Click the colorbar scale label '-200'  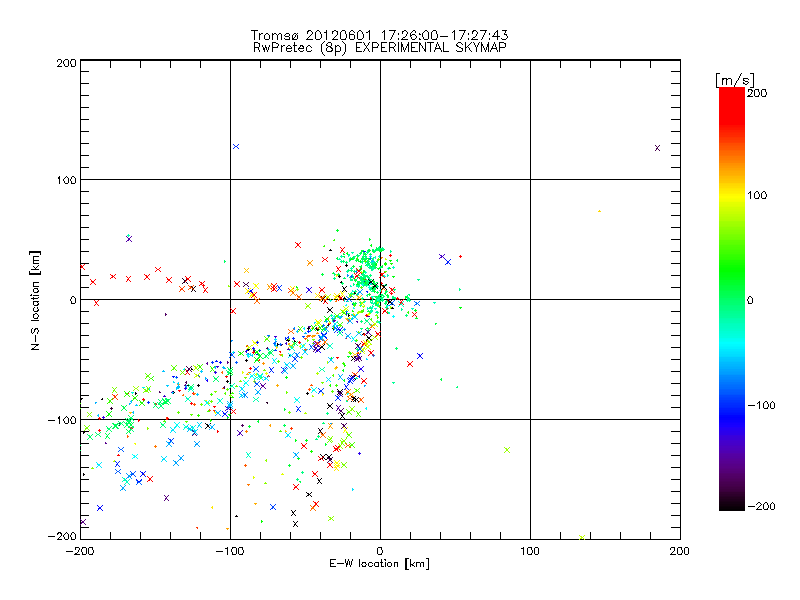(761, 507)
